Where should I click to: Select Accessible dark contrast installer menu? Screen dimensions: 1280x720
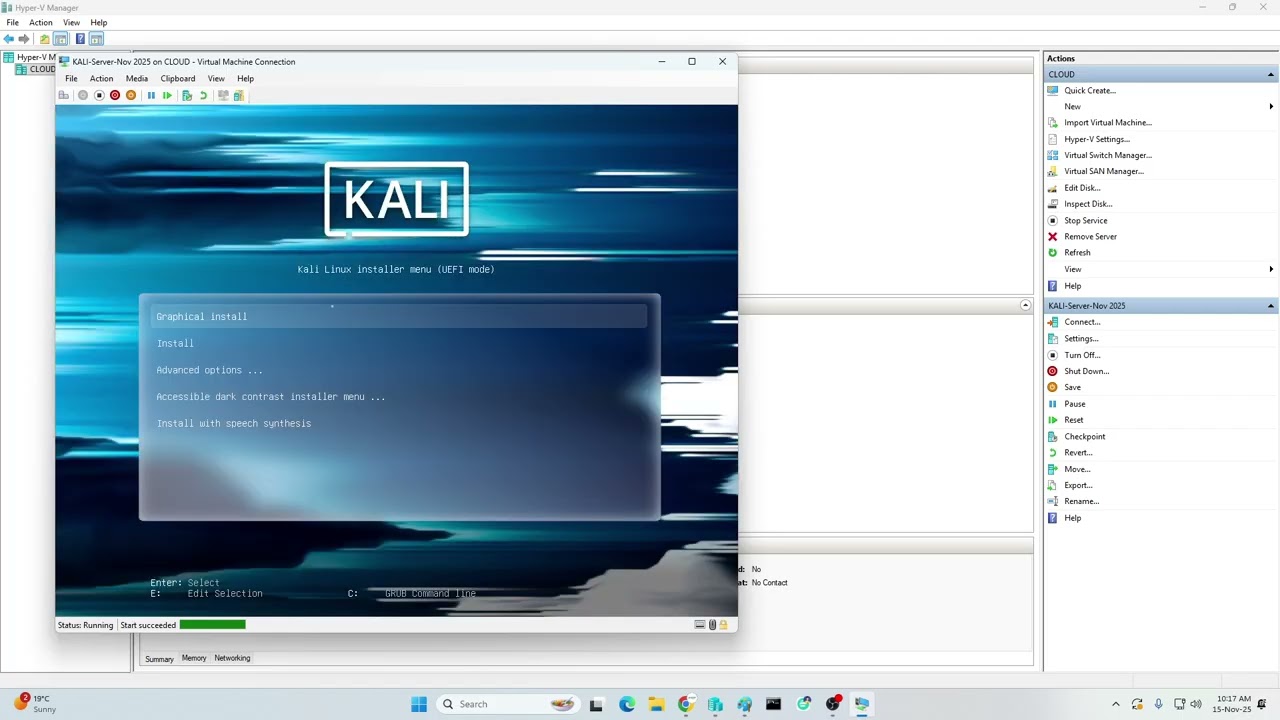pos(270,397)
